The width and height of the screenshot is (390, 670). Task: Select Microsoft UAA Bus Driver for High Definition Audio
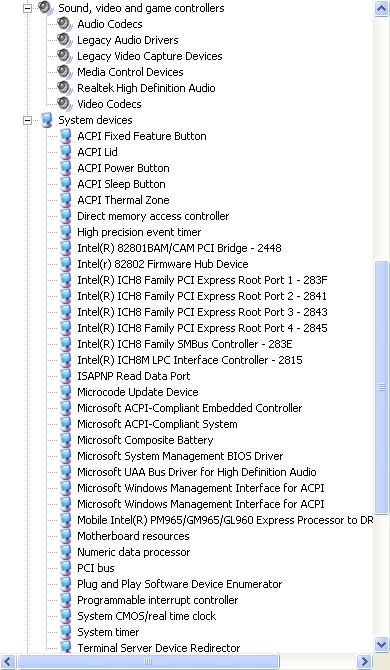tap(197, 472)
